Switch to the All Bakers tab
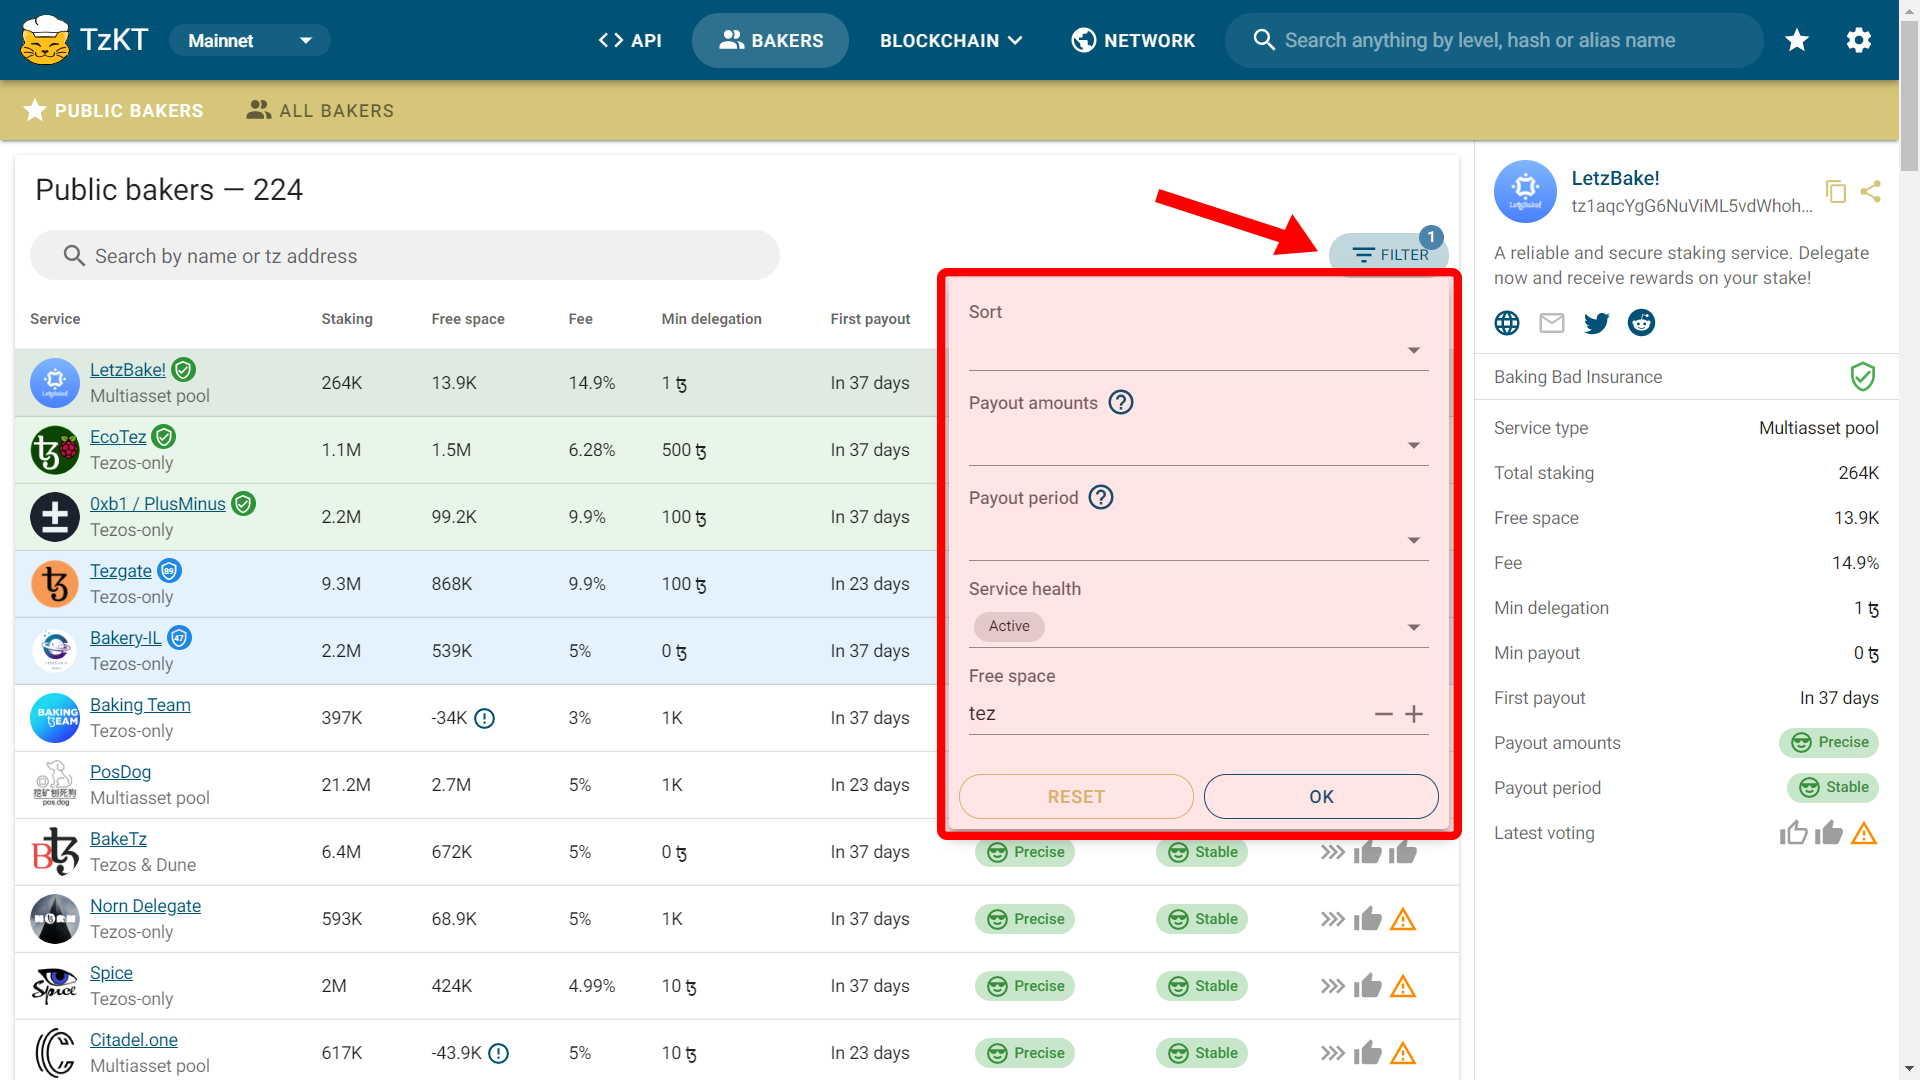The width and height of the screenshot is (1920, 1080). (322, 111)
